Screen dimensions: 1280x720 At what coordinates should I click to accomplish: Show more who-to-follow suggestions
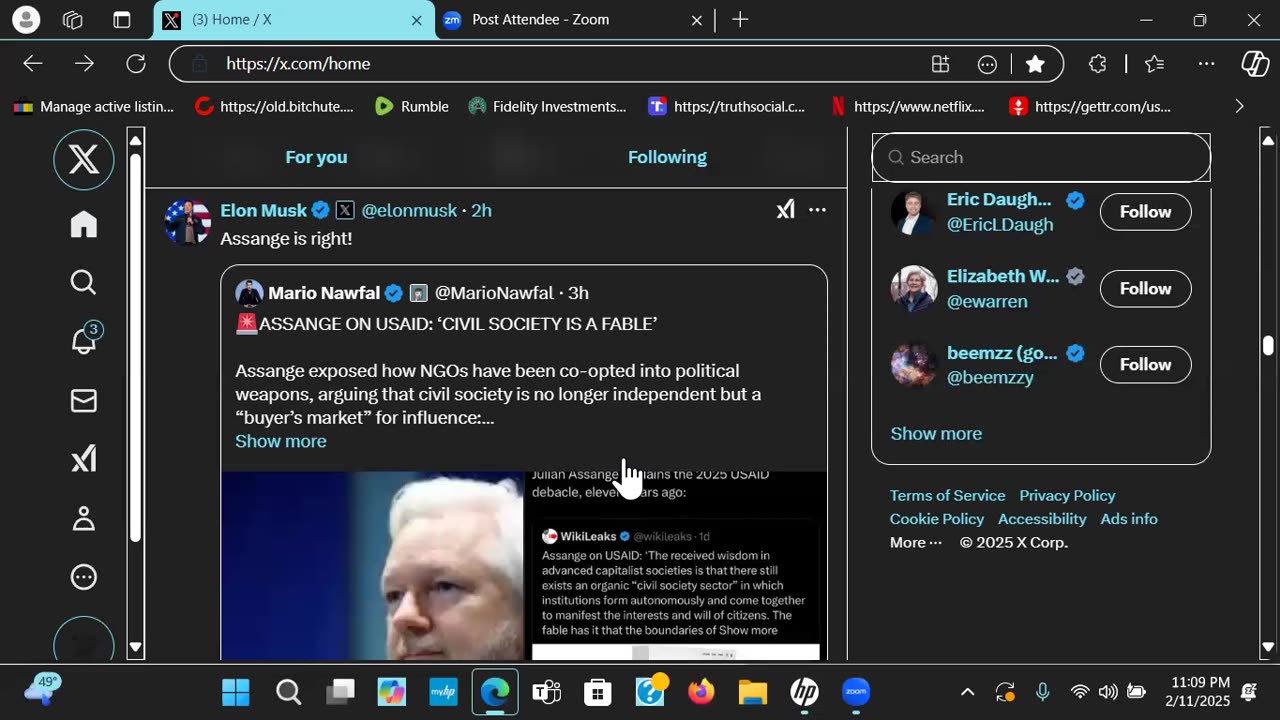(936, 434)
